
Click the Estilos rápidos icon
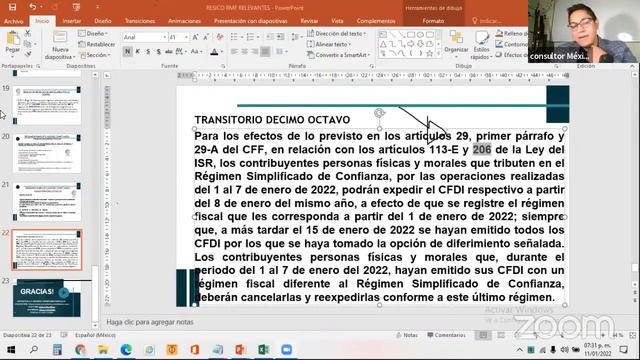[x=482, y=39]
